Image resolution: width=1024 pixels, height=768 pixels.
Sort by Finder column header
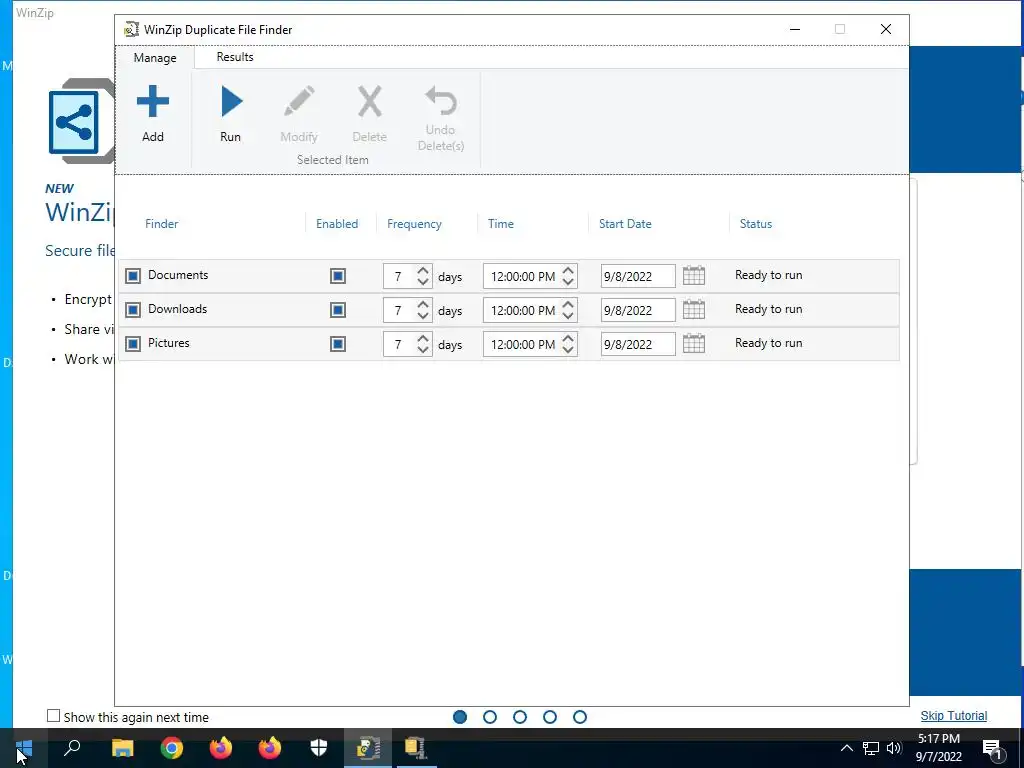point(161,223)
